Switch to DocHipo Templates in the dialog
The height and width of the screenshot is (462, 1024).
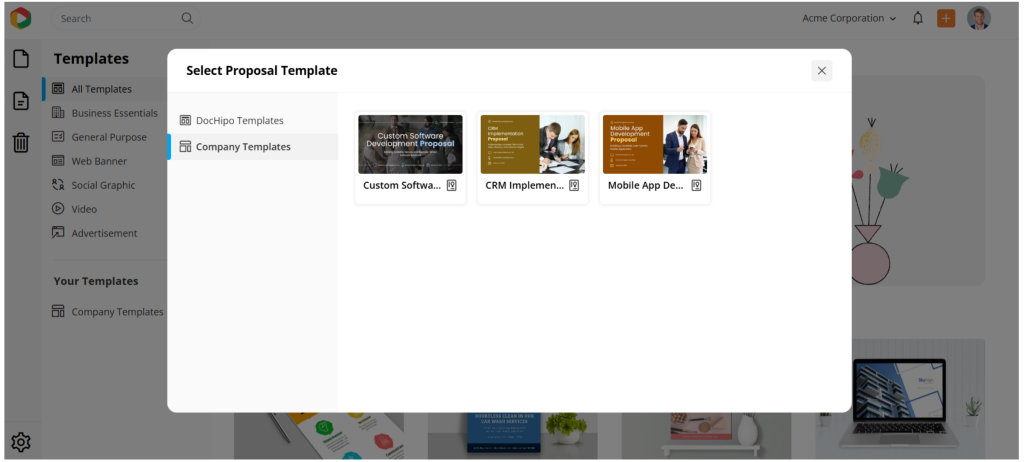(253, 120)
